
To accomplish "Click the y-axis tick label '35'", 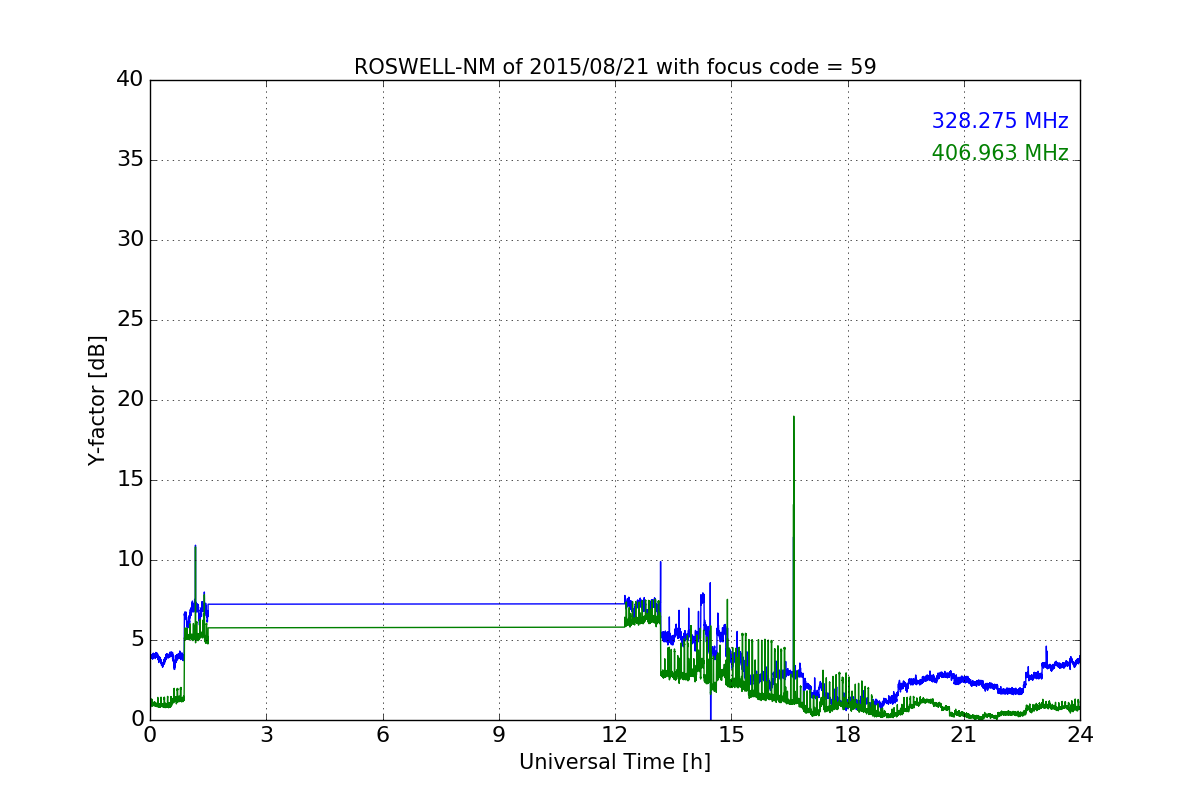I will pyautogui.click(x=130, y=160).
